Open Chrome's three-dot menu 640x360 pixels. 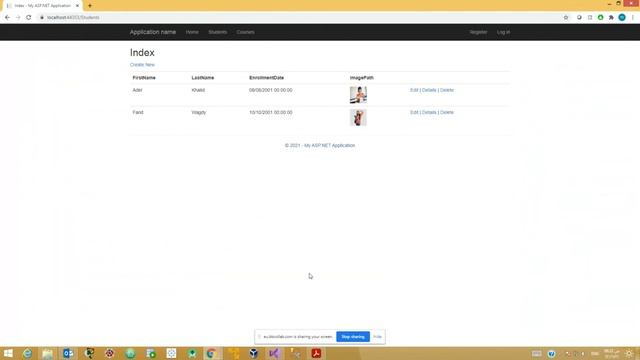(x=633, y=18)
